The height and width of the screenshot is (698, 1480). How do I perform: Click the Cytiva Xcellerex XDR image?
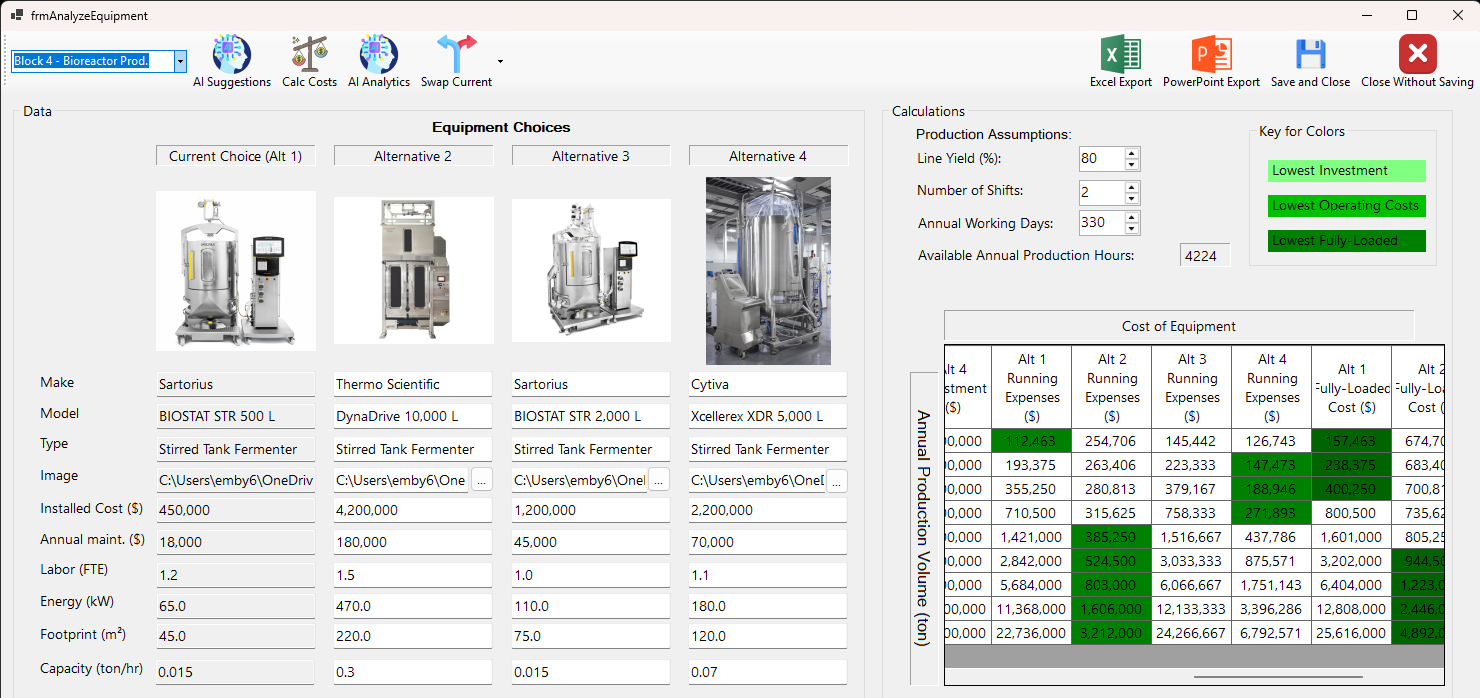pos(768,271)
